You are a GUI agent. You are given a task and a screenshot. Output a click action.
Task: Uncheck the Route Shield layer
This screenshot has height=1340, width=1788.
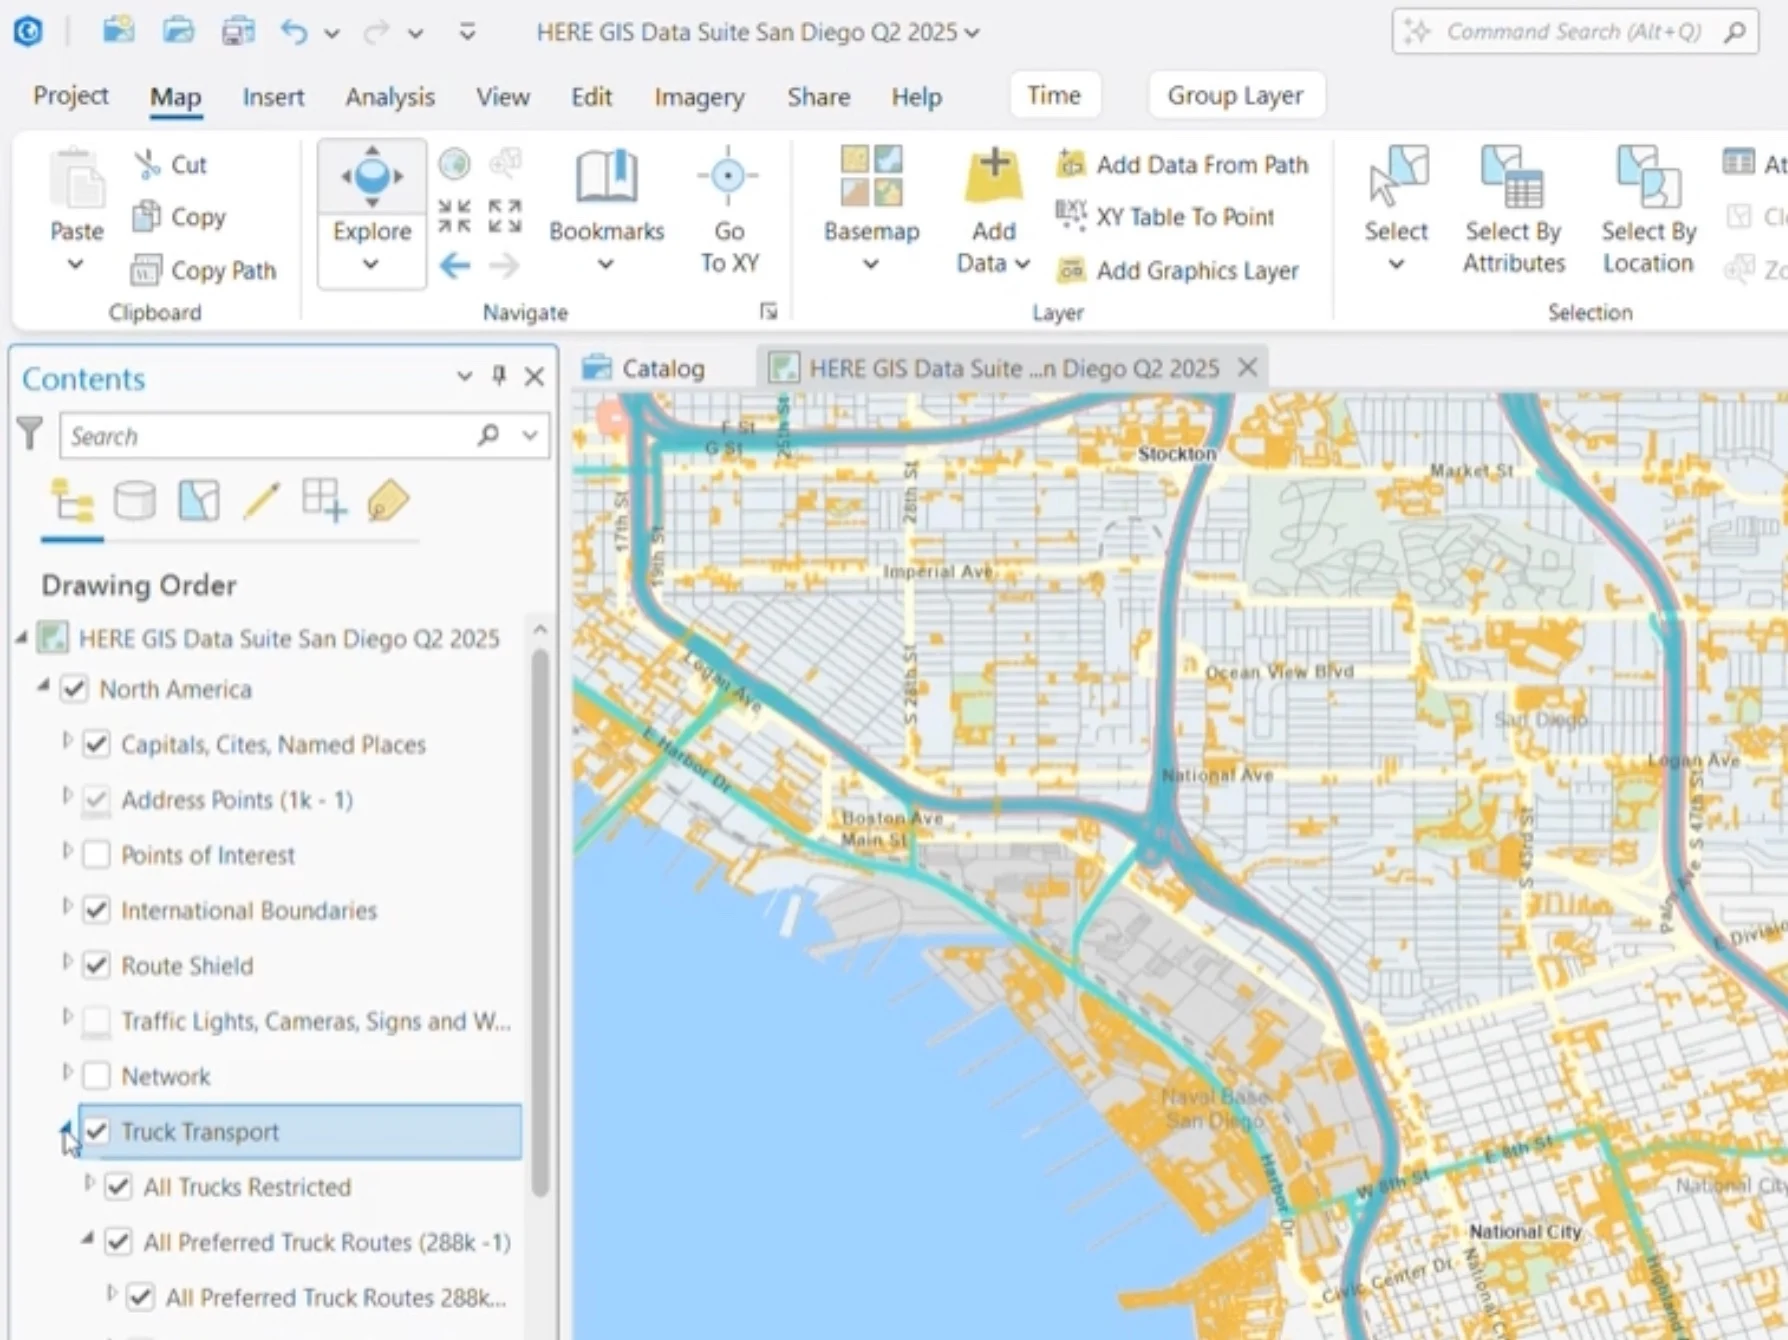[96, 964]
